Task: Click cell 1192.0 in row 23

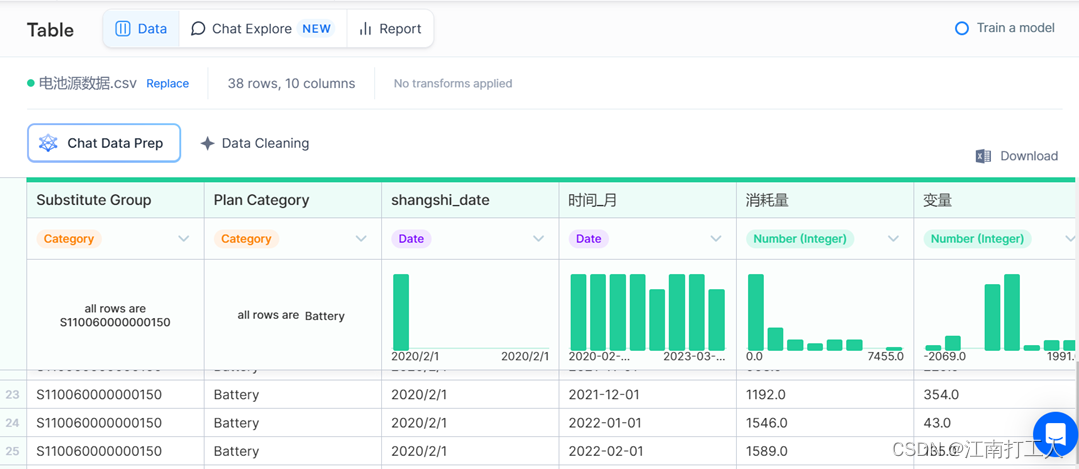Action: [825, 395]
